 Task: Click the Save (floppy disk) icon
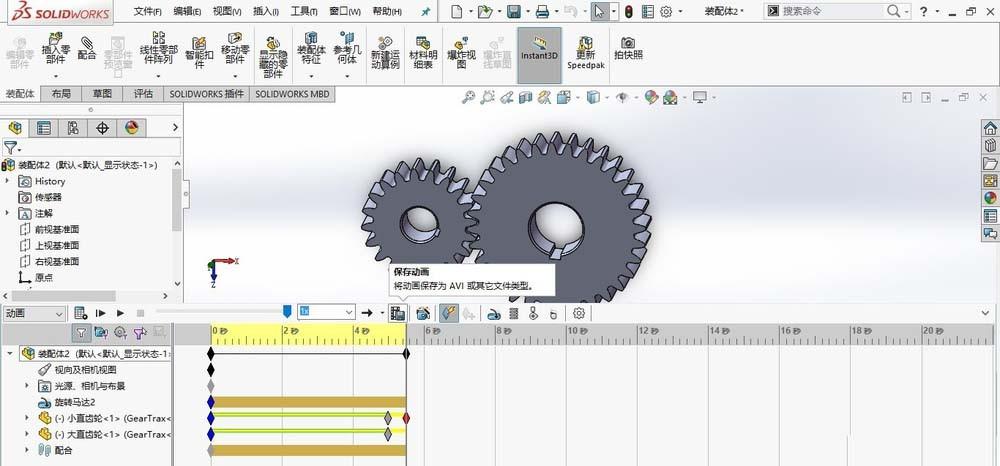(514, 11)
